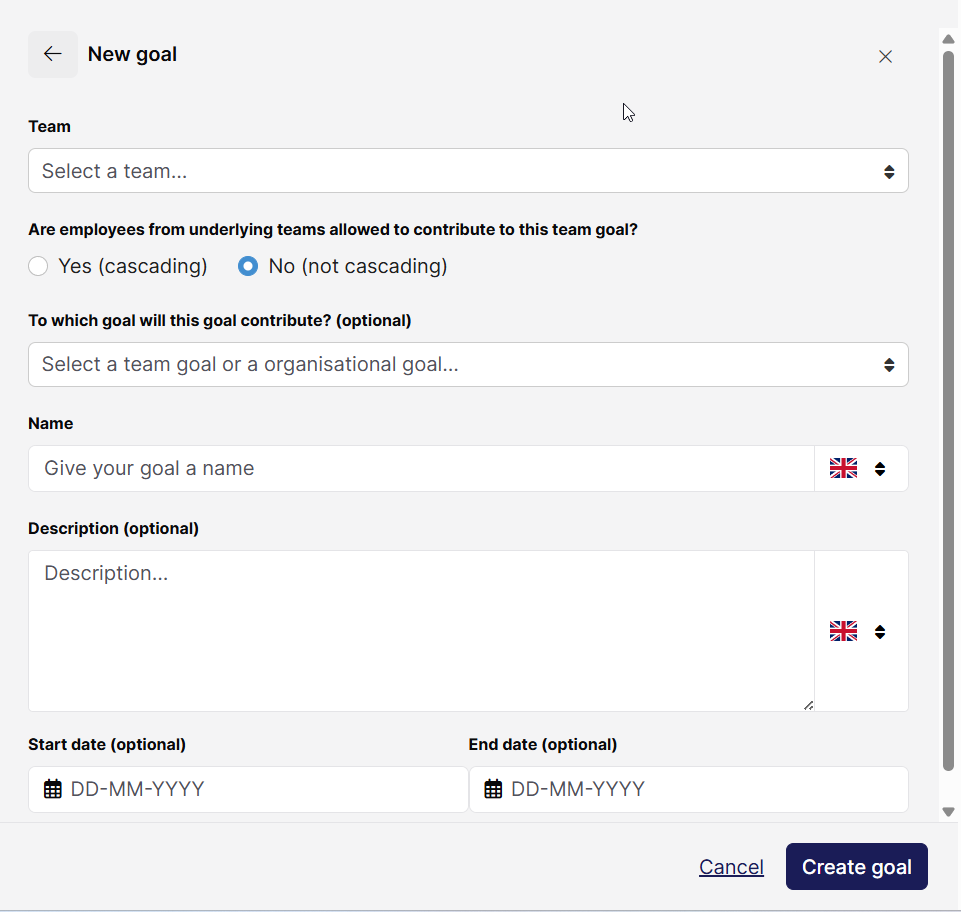Close the New goal dialog
The image size is (961, 912).
885,57
